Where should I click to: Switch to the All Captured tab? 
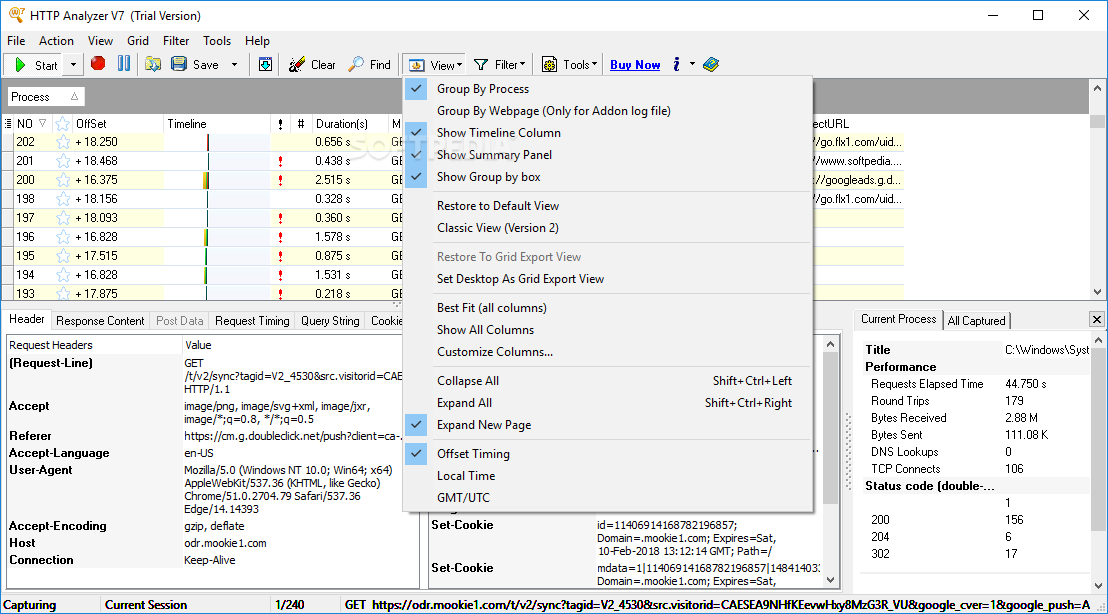[976, 321]
